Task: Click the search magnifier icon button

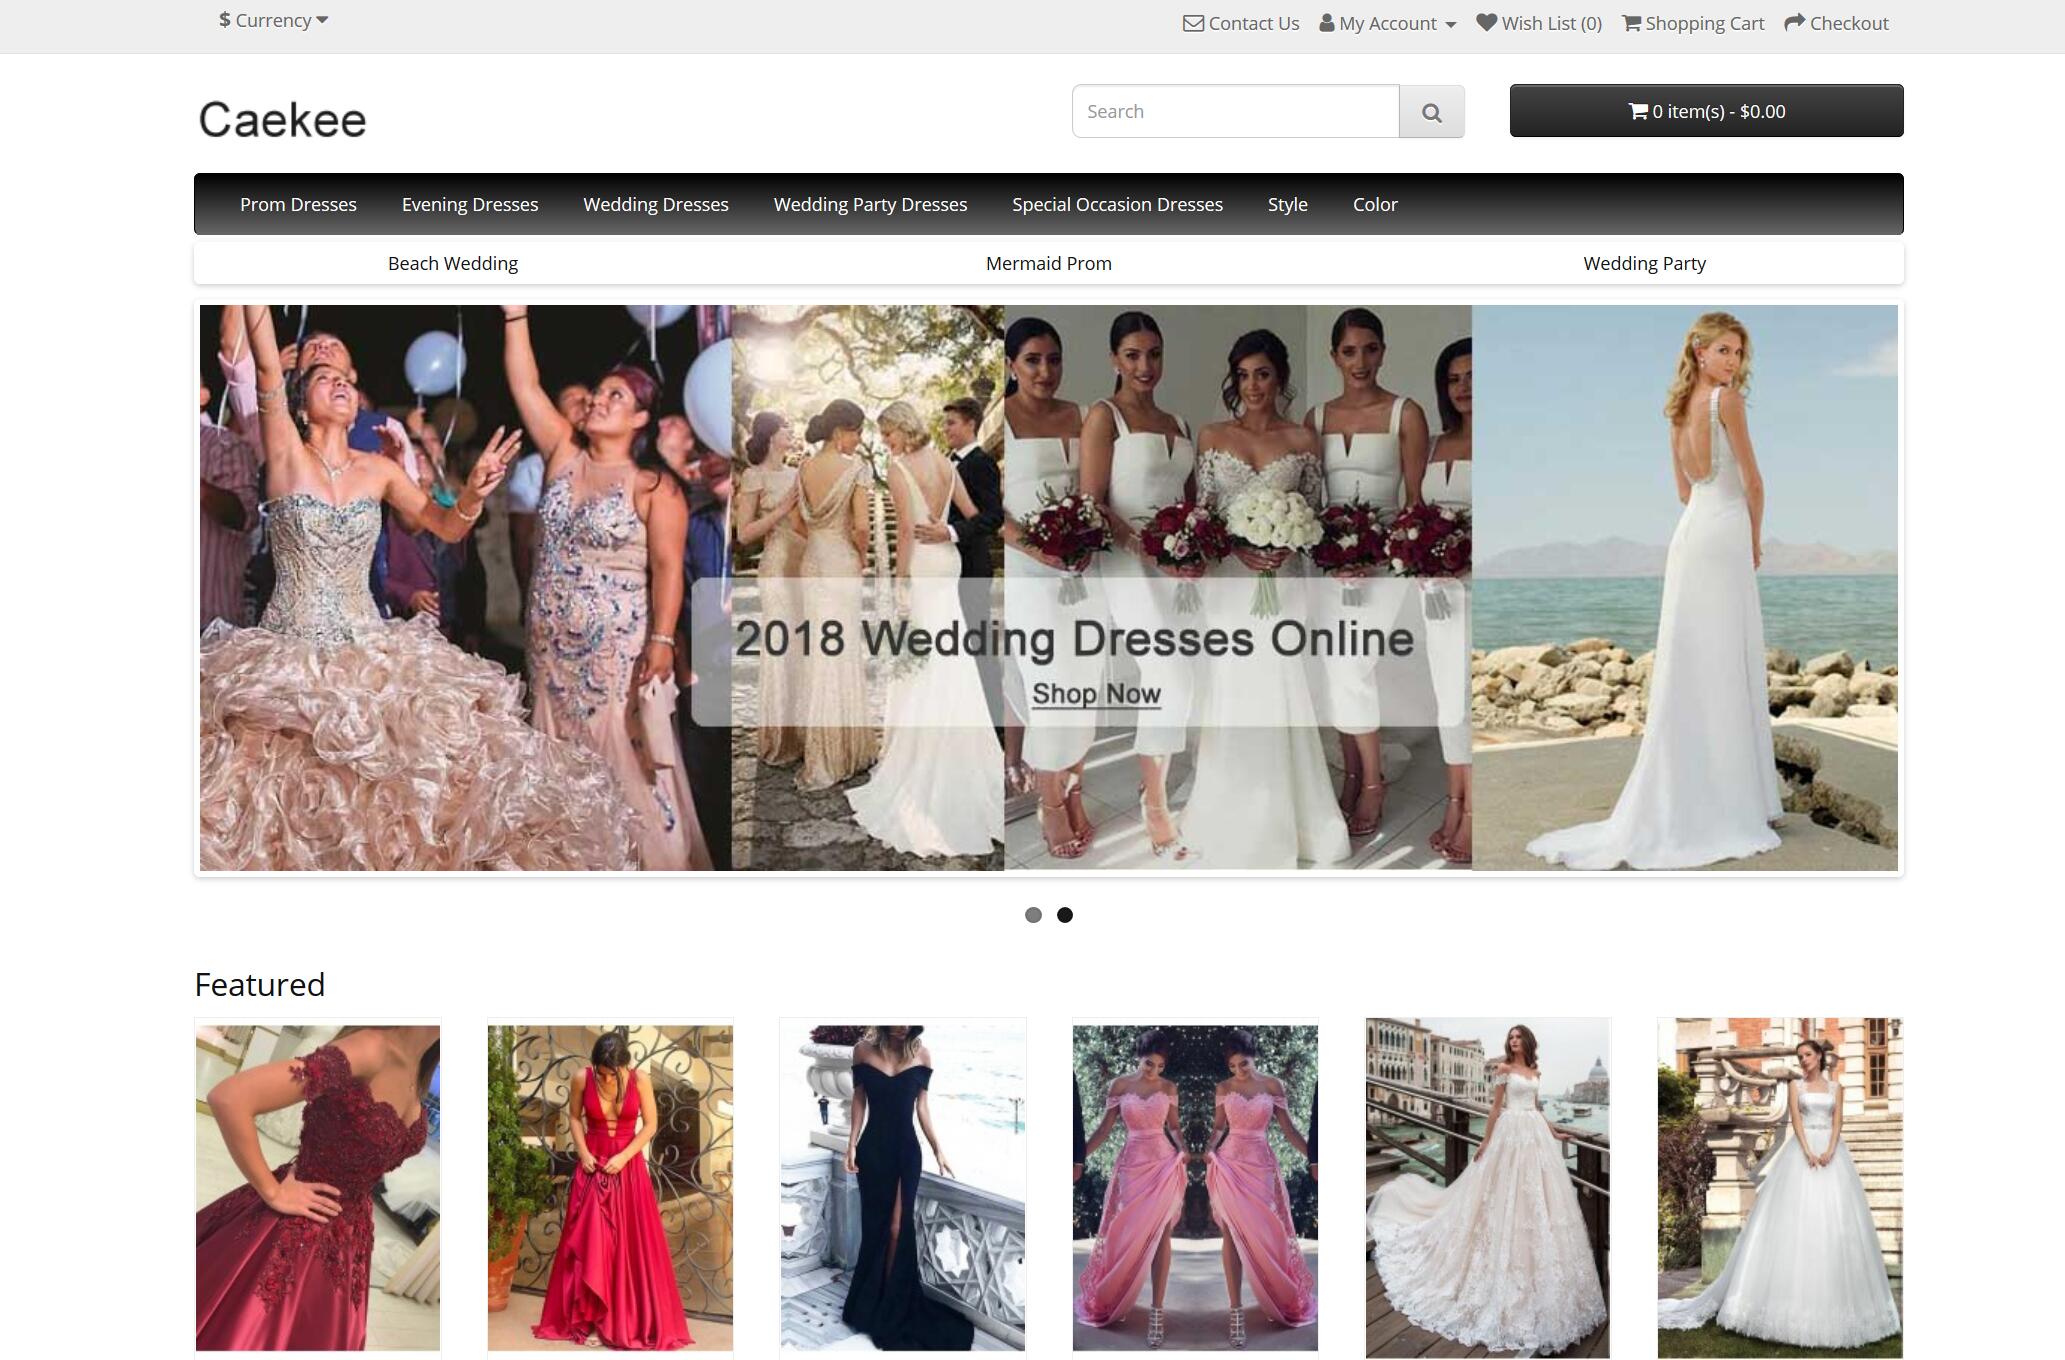Action: 1431,112
